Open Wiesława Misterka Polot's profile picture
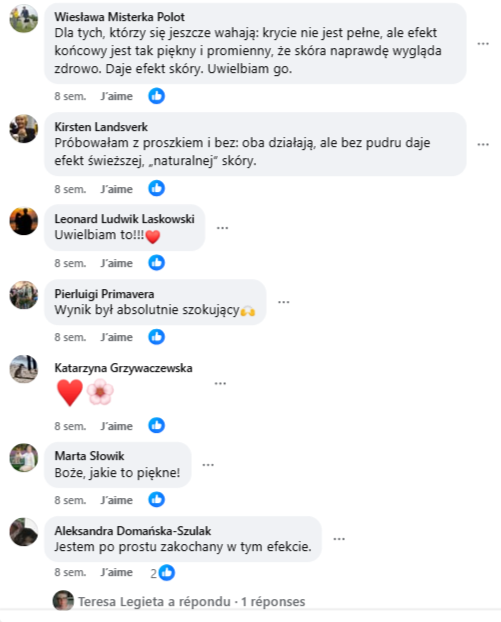This screenshot has width=501, height=622. [x=24, y=19]
